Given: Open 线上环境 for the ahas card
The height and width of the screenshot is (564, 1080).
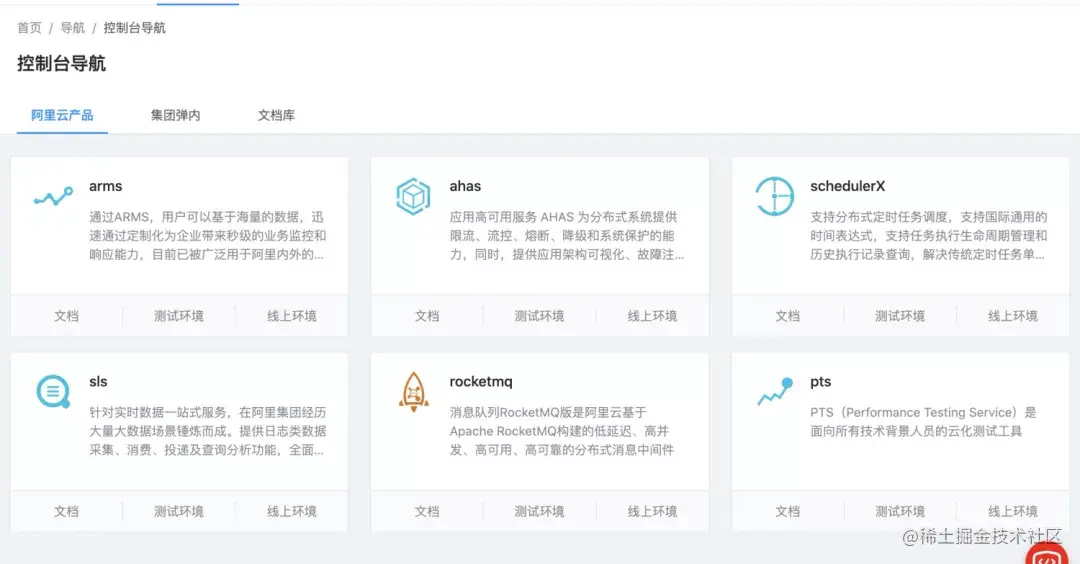Looking at the screenshot, I should 652,316.
